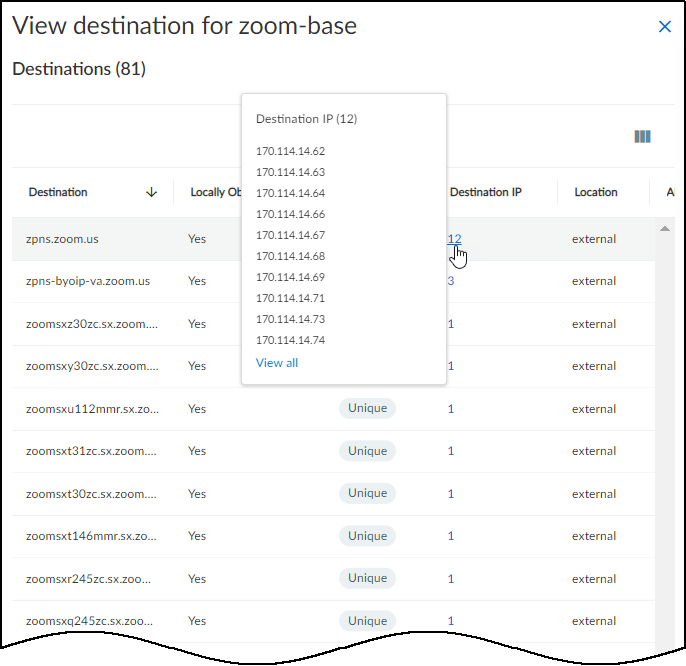
Task: Click external location for zpns.zoom.us
Action: (x=594, y=239)
